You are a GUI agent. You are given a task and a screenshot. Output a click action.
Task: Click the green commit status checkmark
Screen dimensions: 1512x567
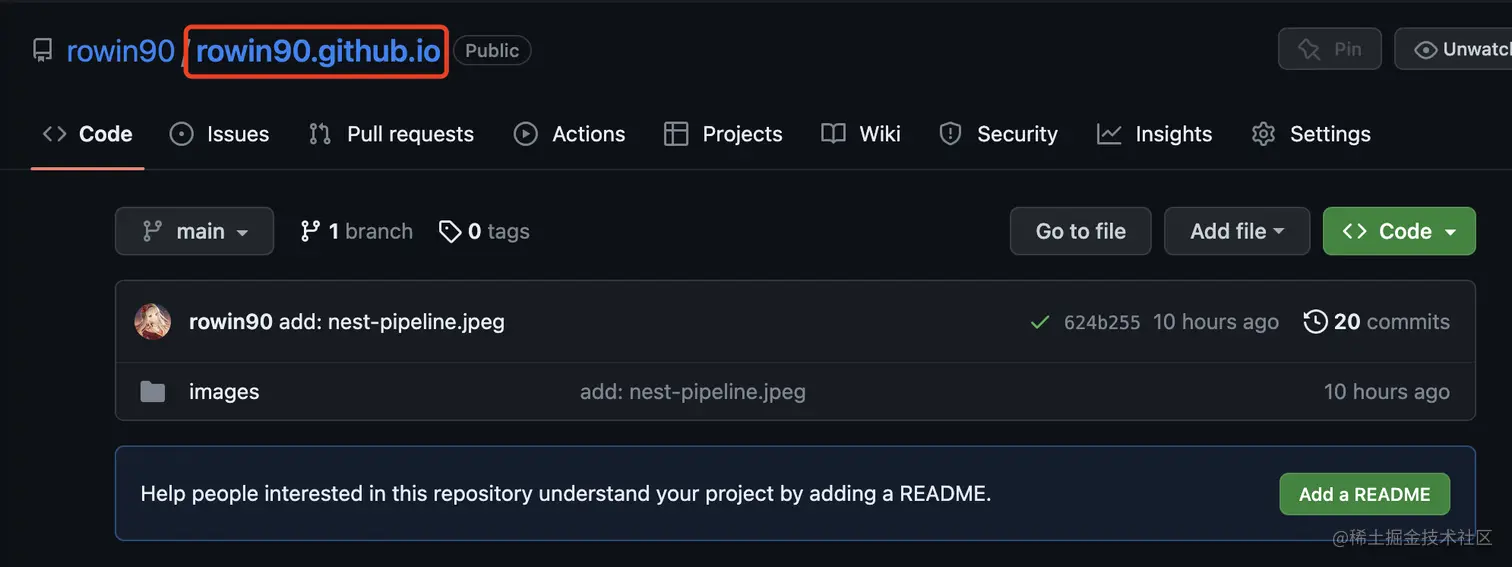pos(1040,322)
